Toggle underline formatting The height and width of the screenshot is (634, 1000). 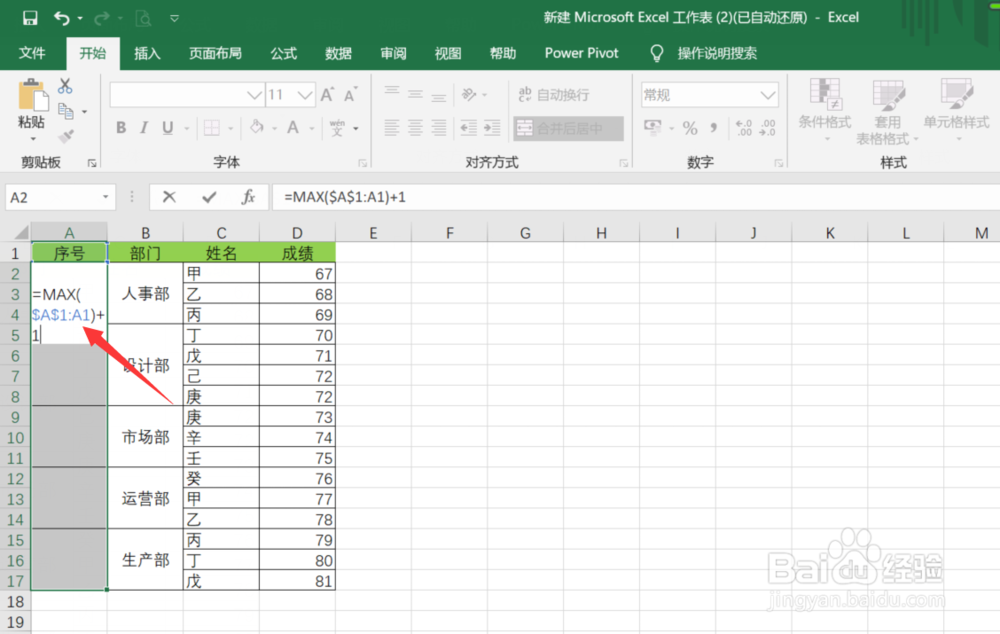pyautogui.click(x=167, y=128)
